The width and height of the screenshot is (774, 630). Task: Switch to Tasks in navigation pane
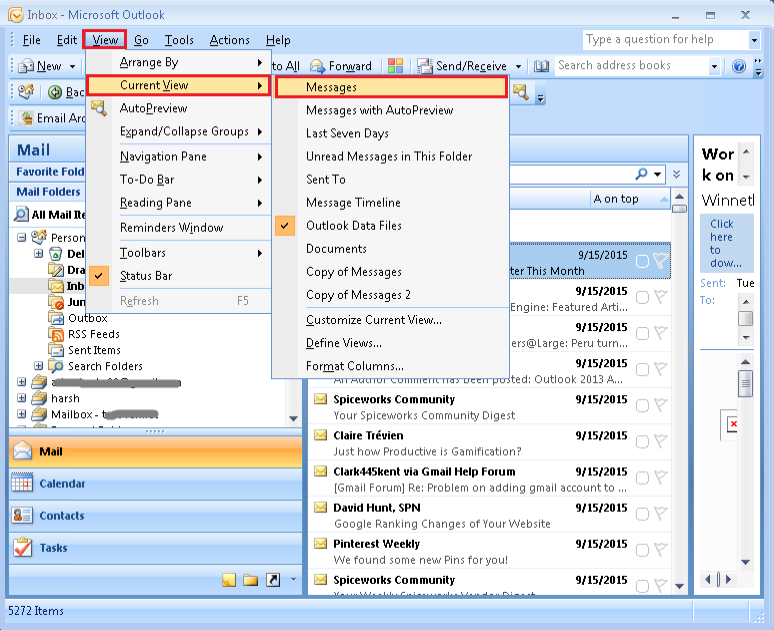click(155, 548)
